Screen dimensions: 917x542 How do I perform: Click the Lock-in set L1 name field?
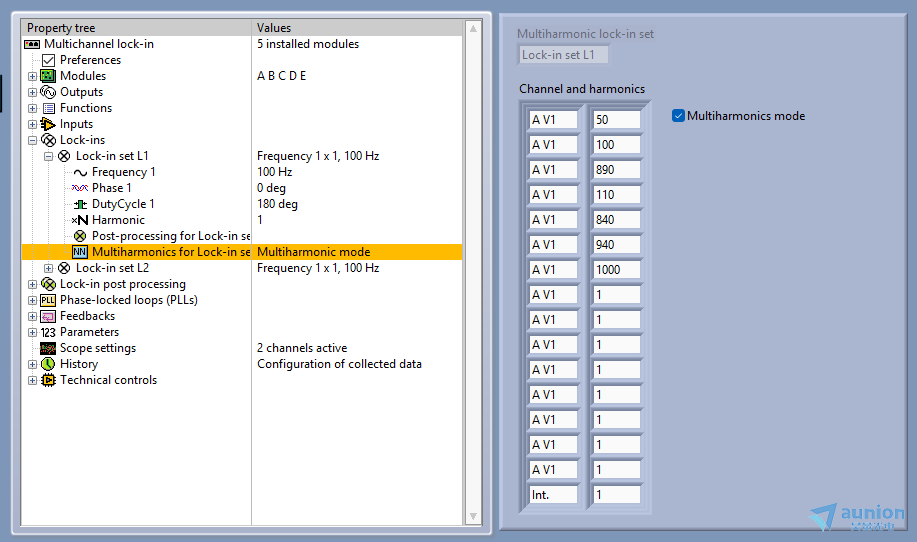(x=562, y=55)
